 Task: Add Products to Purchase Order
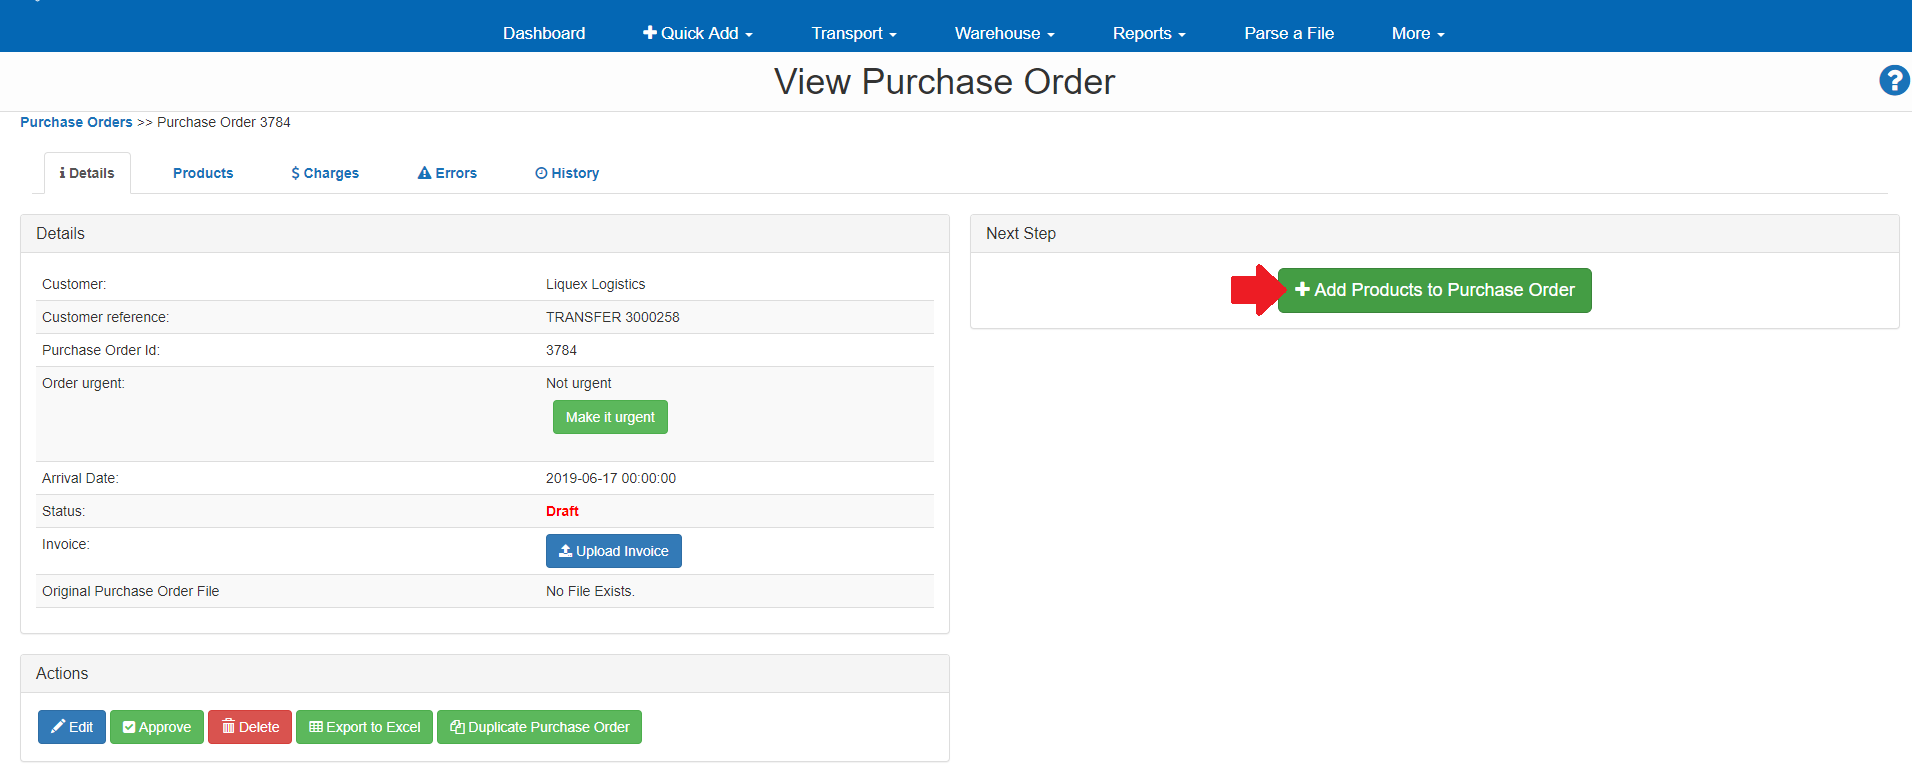1434,290
